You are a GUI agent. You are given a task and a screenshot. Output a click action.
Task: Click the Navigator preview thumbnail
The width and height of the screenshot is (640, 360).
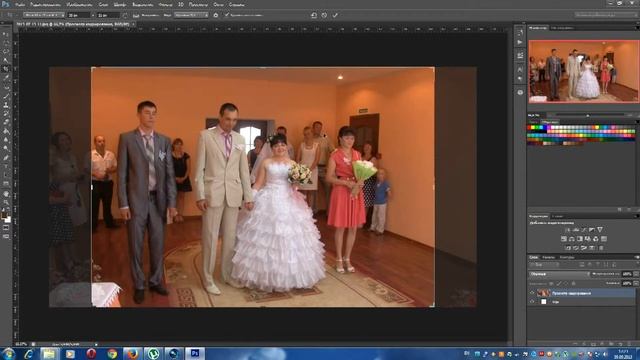[584, 71]
